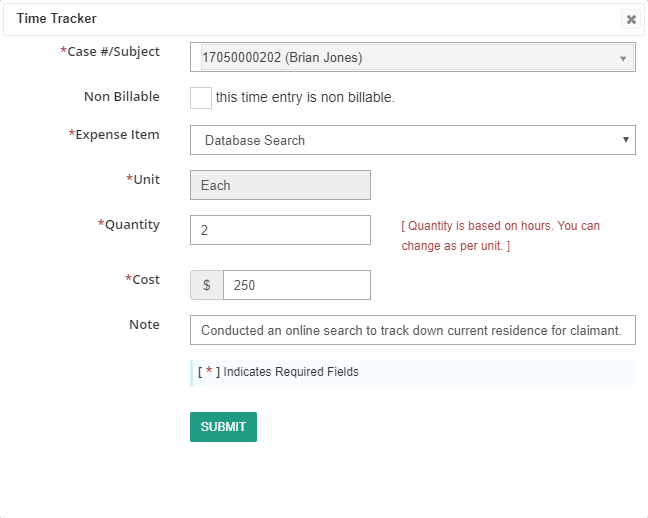Click the Expense Item label
The image size is (648, 518).
(114, 134)
